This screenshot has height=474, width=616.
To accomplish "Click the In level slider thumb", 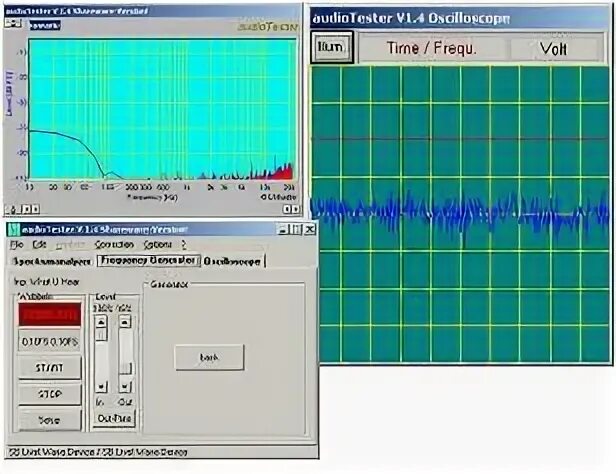I will coord(101,335).
